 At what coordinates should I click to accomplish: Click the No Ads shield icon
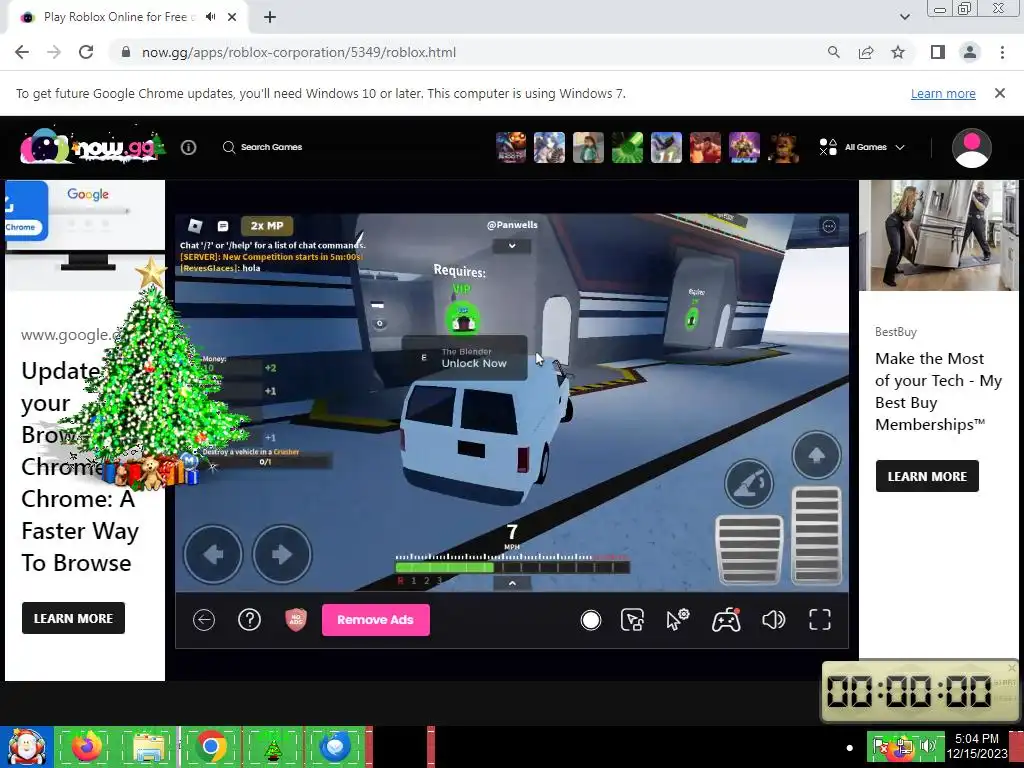[296, 620]
